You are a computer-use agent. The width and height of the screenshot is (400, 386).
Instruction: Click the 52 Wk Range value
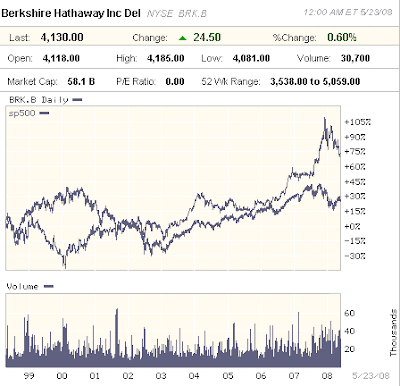point(315,82)
